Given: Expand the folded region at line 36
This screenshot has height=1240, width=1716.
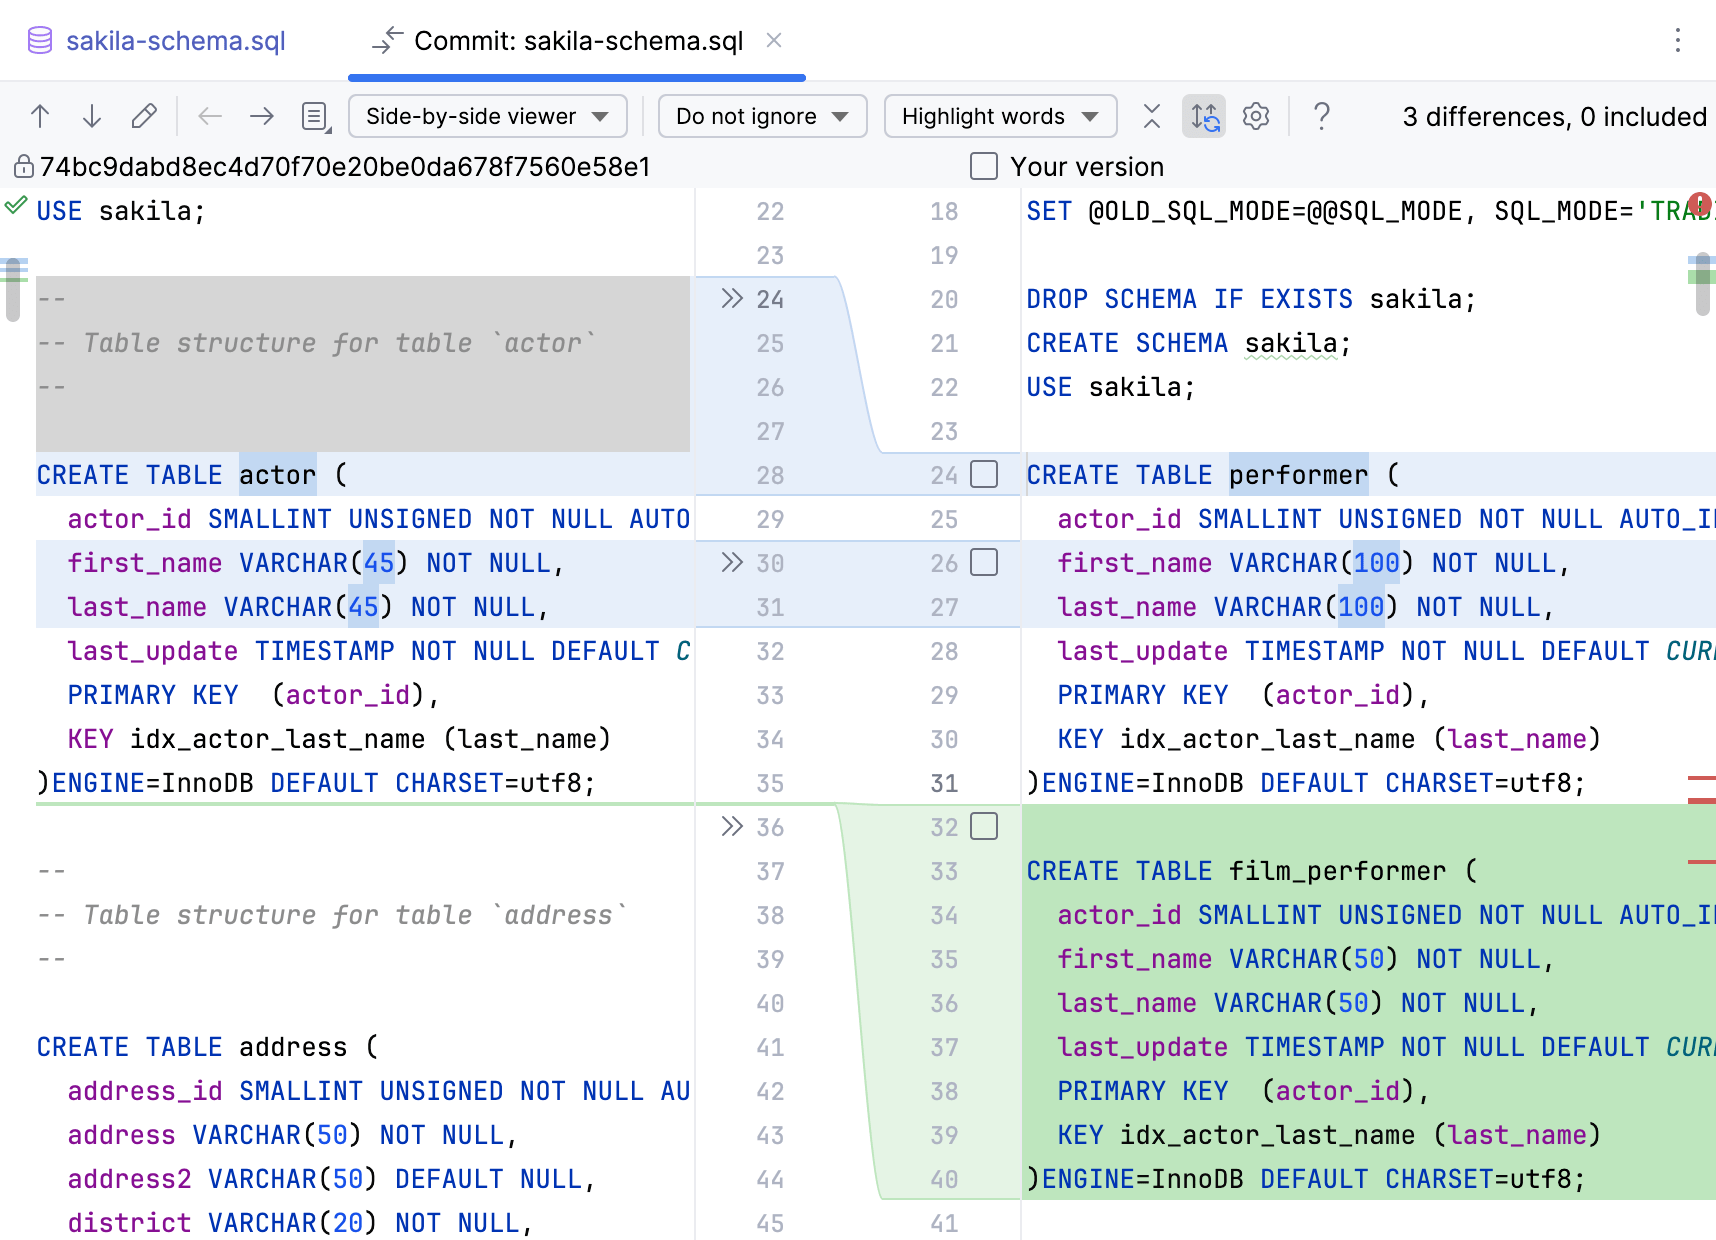Looking at the screenshot, I should 732,827.
